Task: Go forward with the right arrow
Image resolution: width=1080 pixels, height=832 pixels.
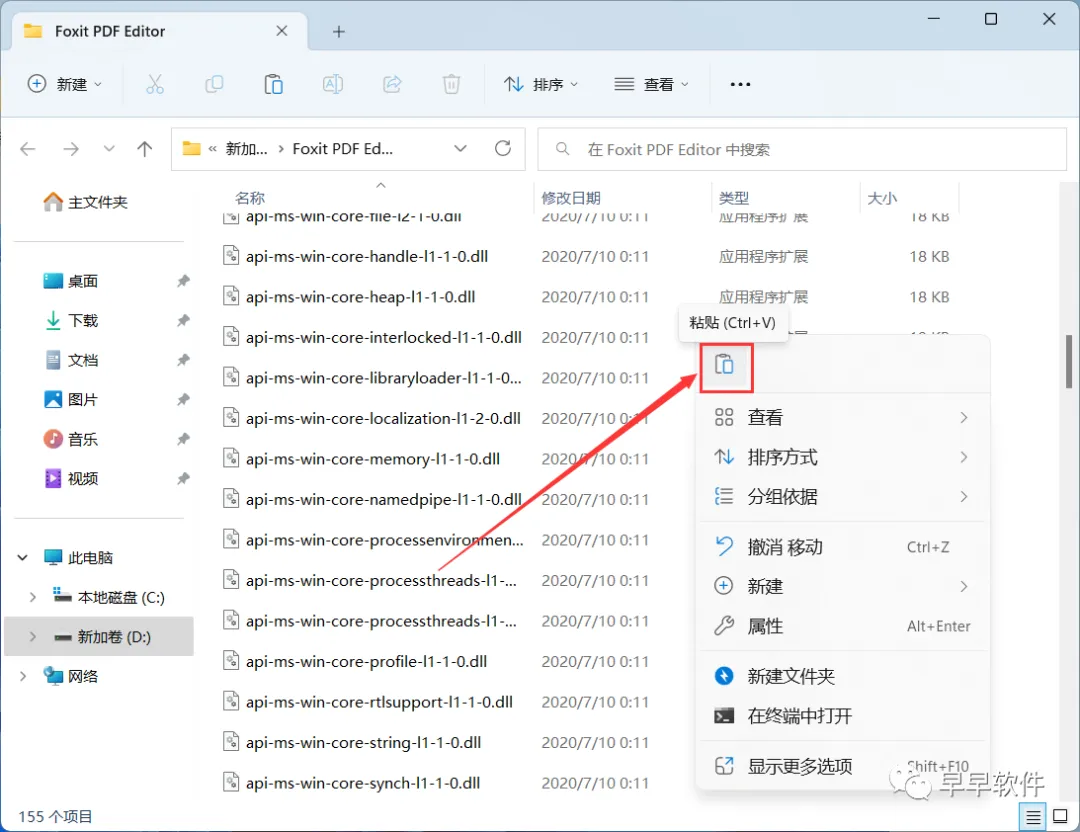Action: pos(71,149)
